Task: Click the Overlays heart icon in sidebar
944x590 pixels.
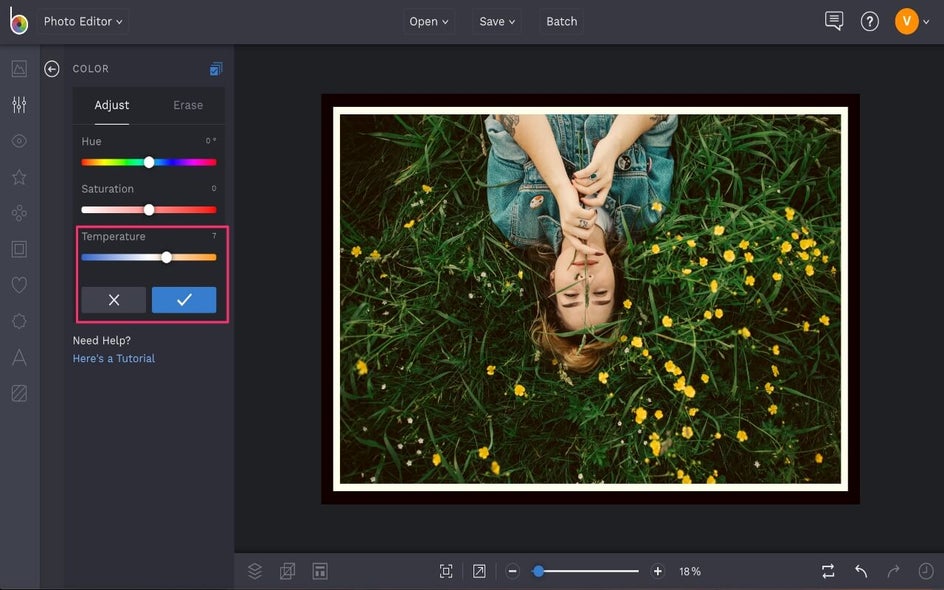Action: (x=19, y=285)
